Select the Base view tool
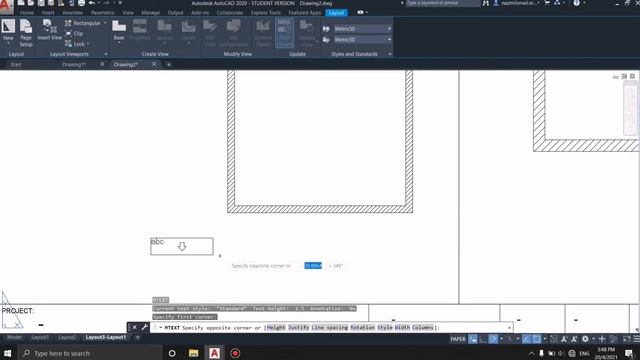This screenshot has width=640, height=360. (119, 31)
